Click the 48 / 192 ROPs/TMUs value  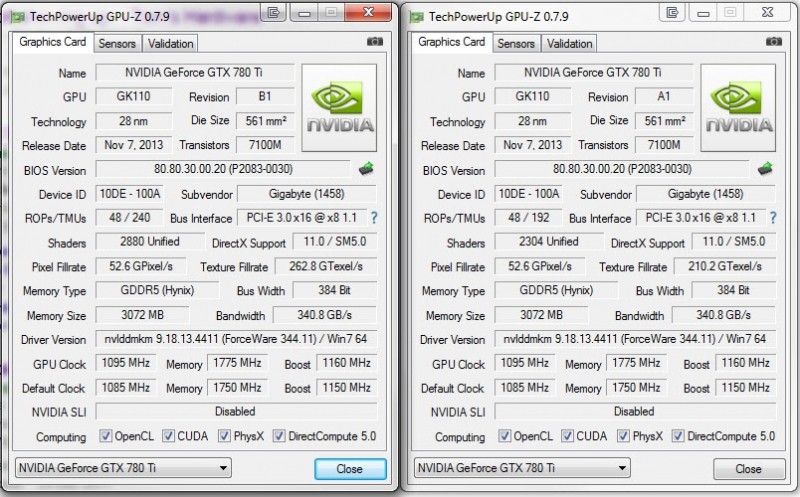(x=529, y=218)
